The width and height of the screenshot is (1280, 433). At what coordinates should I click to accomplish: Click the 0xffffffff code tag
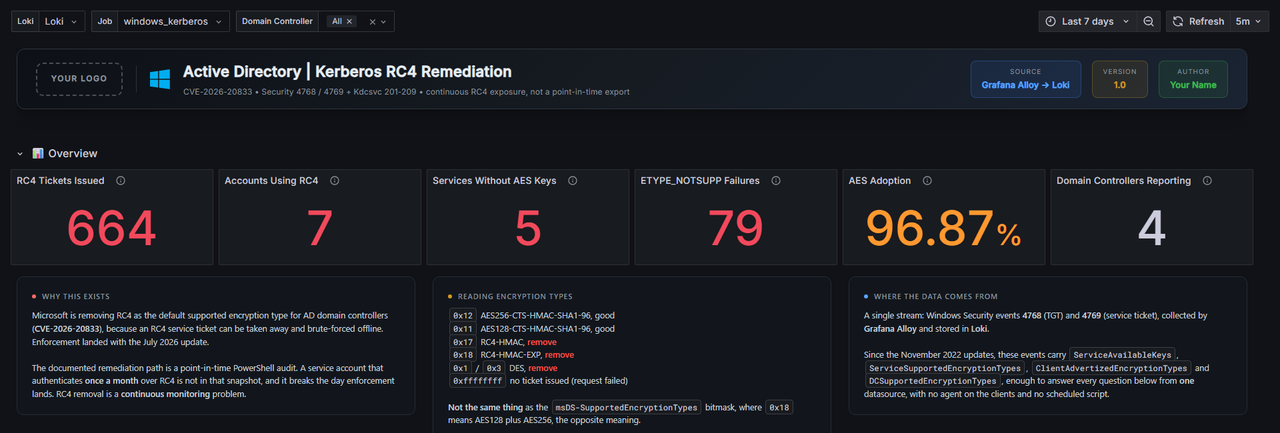pos(477,381)
